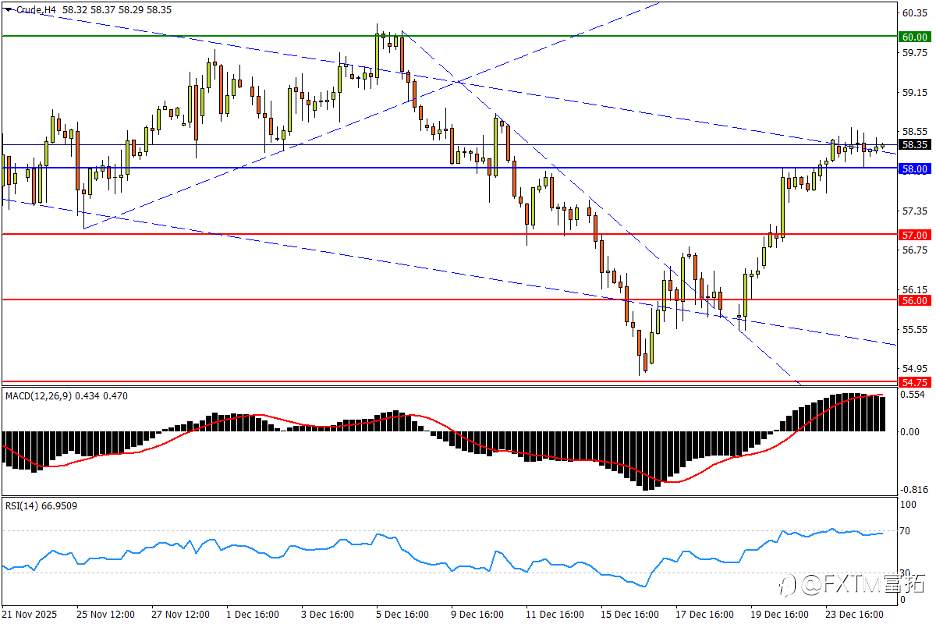Click the 25 Nov 12:00 date label
Viewport: 936px width, 624px height.
pyautogui.click(x=106, y=614)
